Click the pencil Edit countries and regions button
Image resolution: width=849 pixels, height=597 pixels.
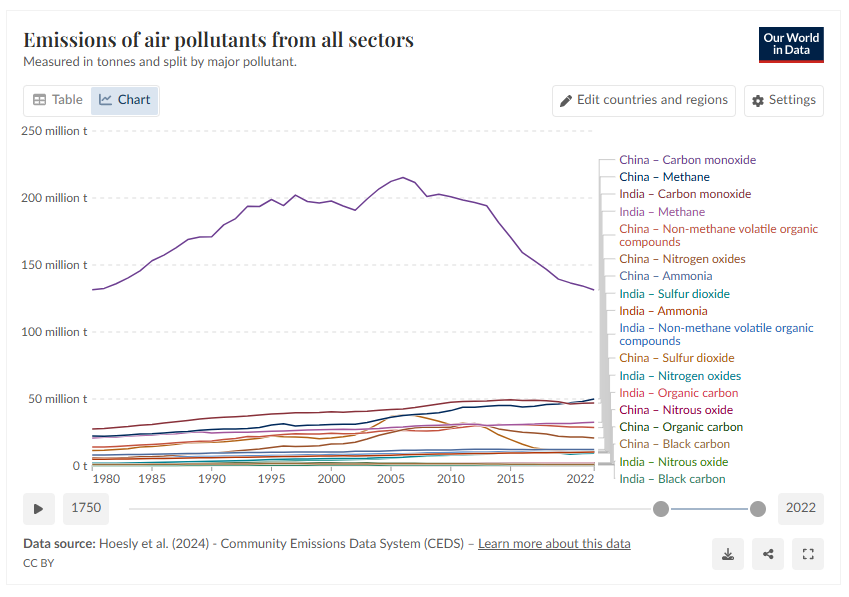[x=643, y=101]
